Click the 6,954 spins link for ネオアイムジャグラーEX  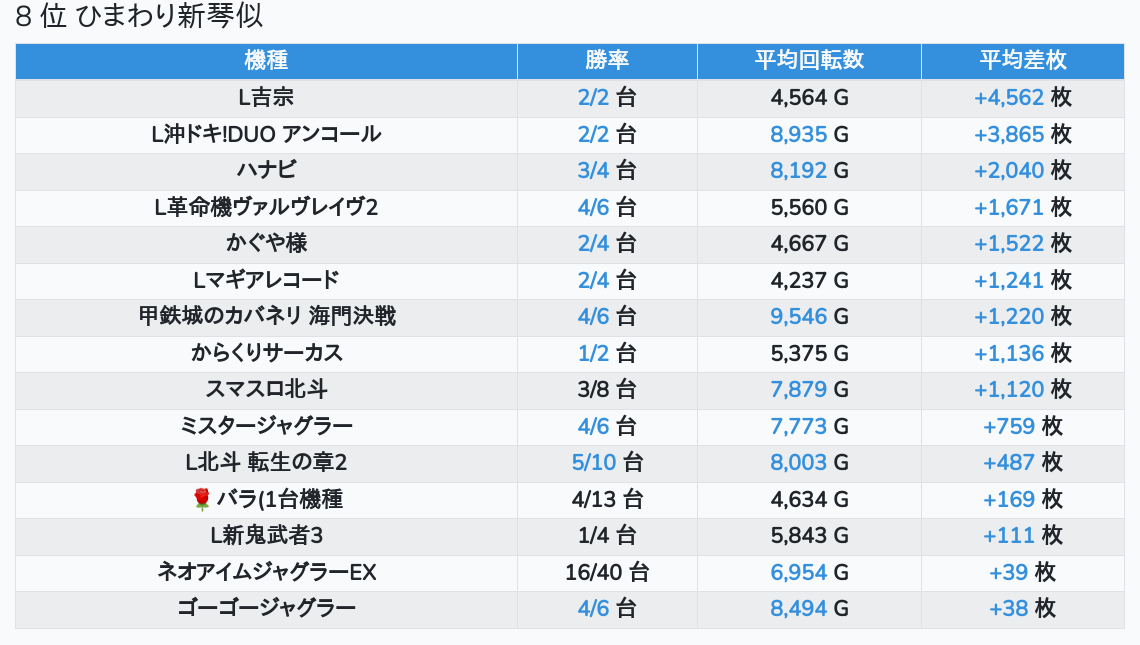coord(798,572)
